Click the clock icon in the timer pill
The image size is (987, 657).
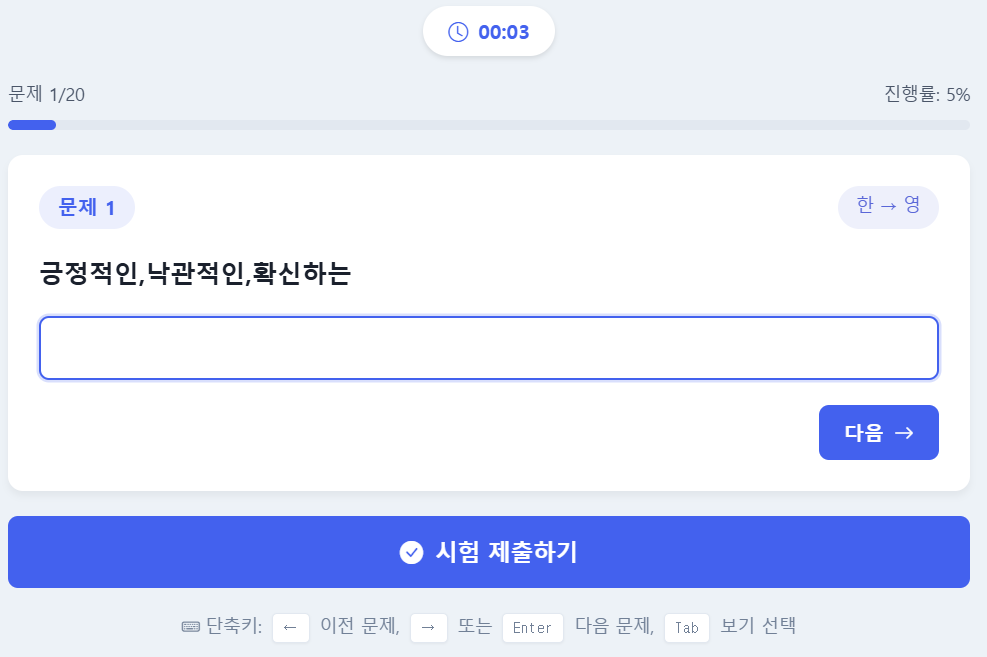(x=458, y=31)
